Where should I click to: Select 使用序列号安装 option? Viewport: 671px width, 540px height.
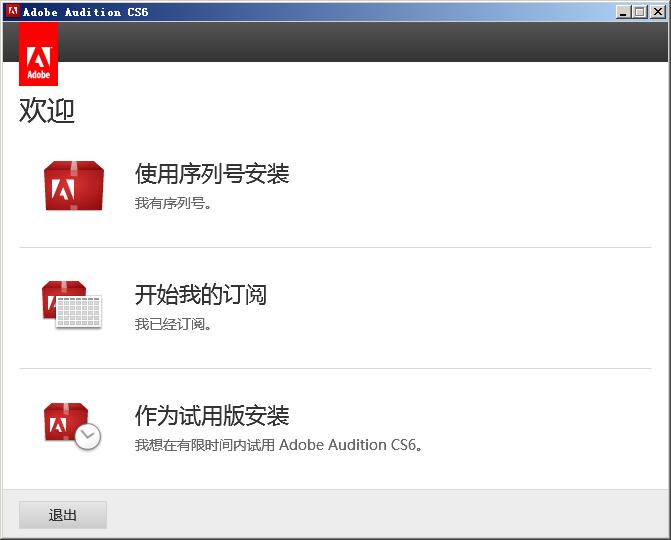212,174
